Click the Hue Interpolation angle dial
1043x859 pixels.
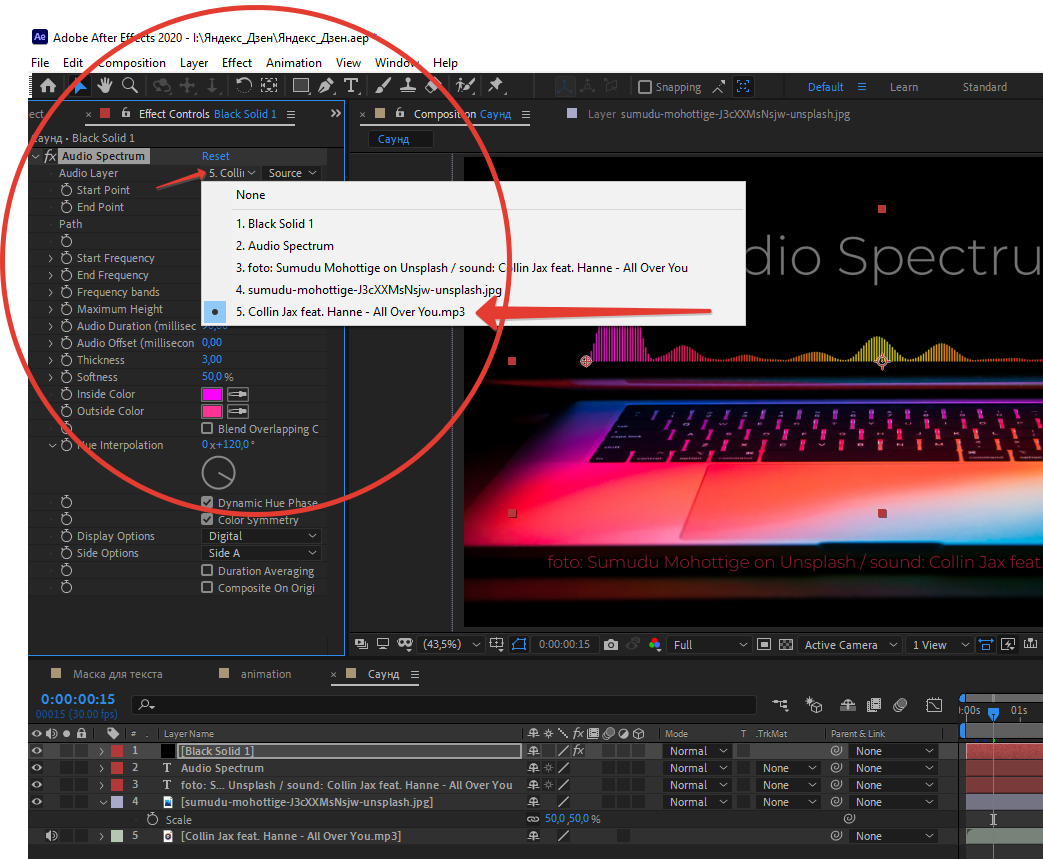218,472
